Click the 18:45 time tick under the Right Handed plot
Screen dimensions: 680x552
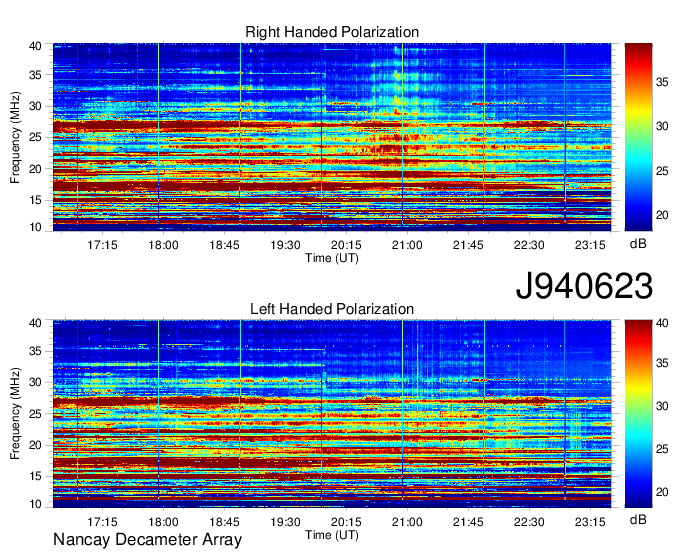pyautogui.click(x=224, y=245)
